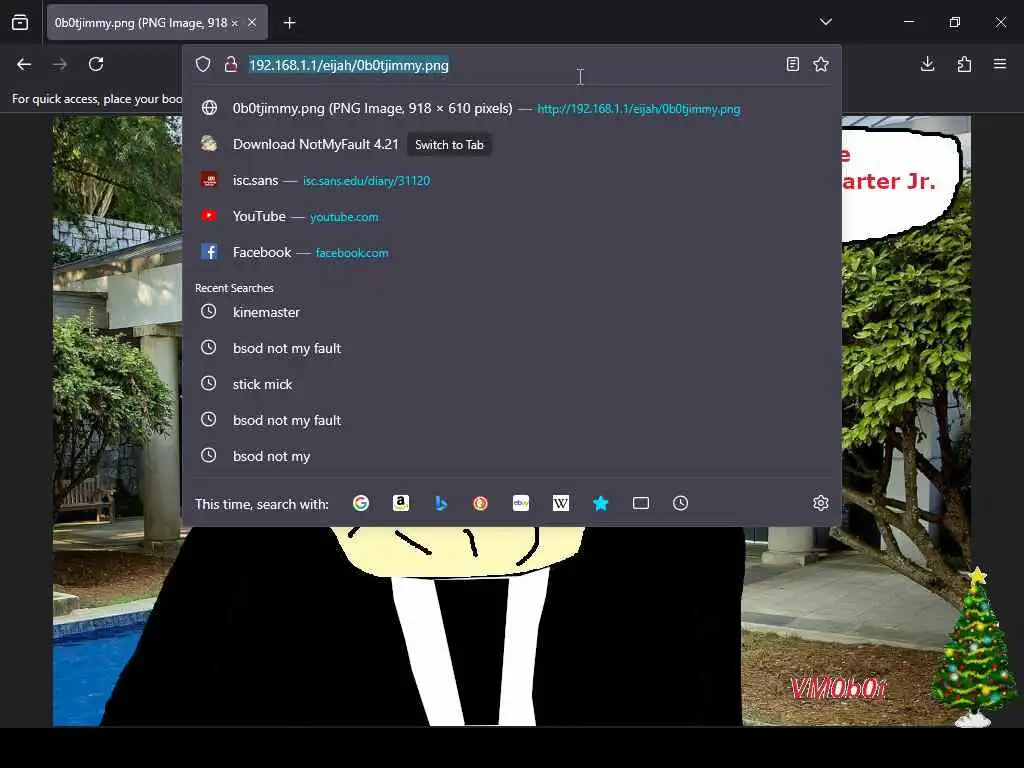
Task: Toggle Reader View icon in address bar
Action: tap(792, 64)
